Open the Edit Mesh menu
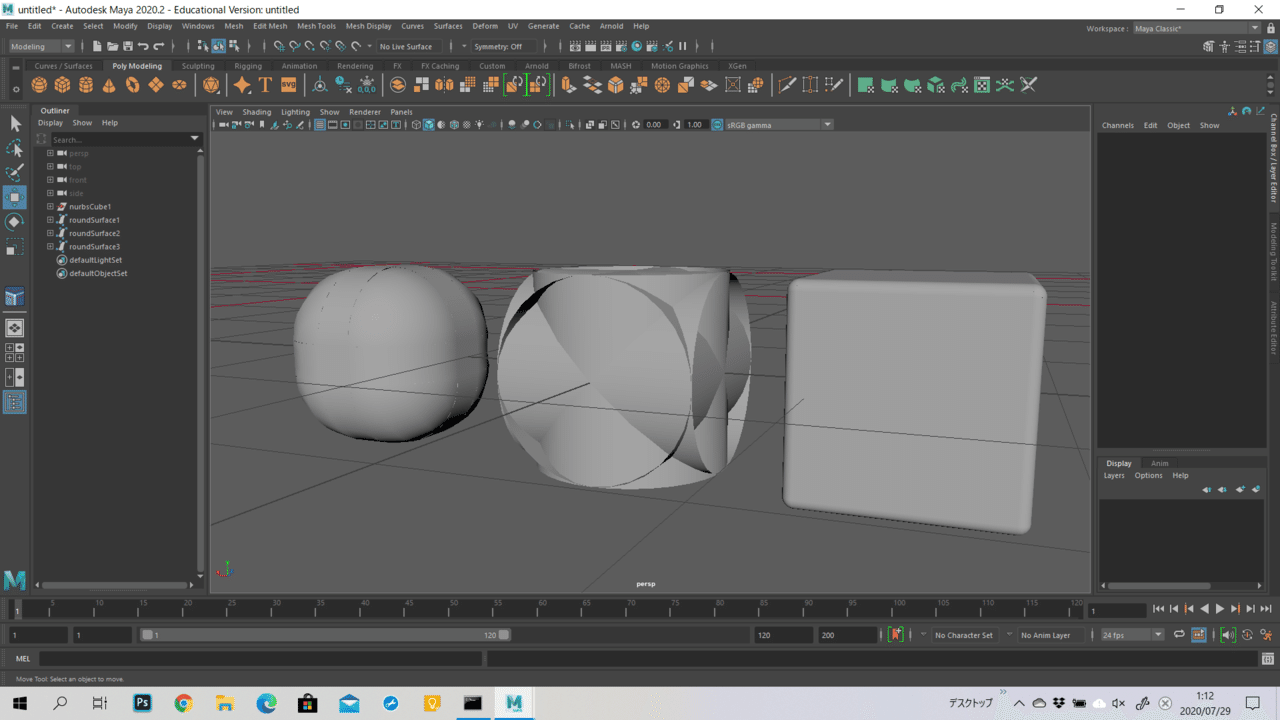The image size is (1280, 720). (x=270, y=26)
